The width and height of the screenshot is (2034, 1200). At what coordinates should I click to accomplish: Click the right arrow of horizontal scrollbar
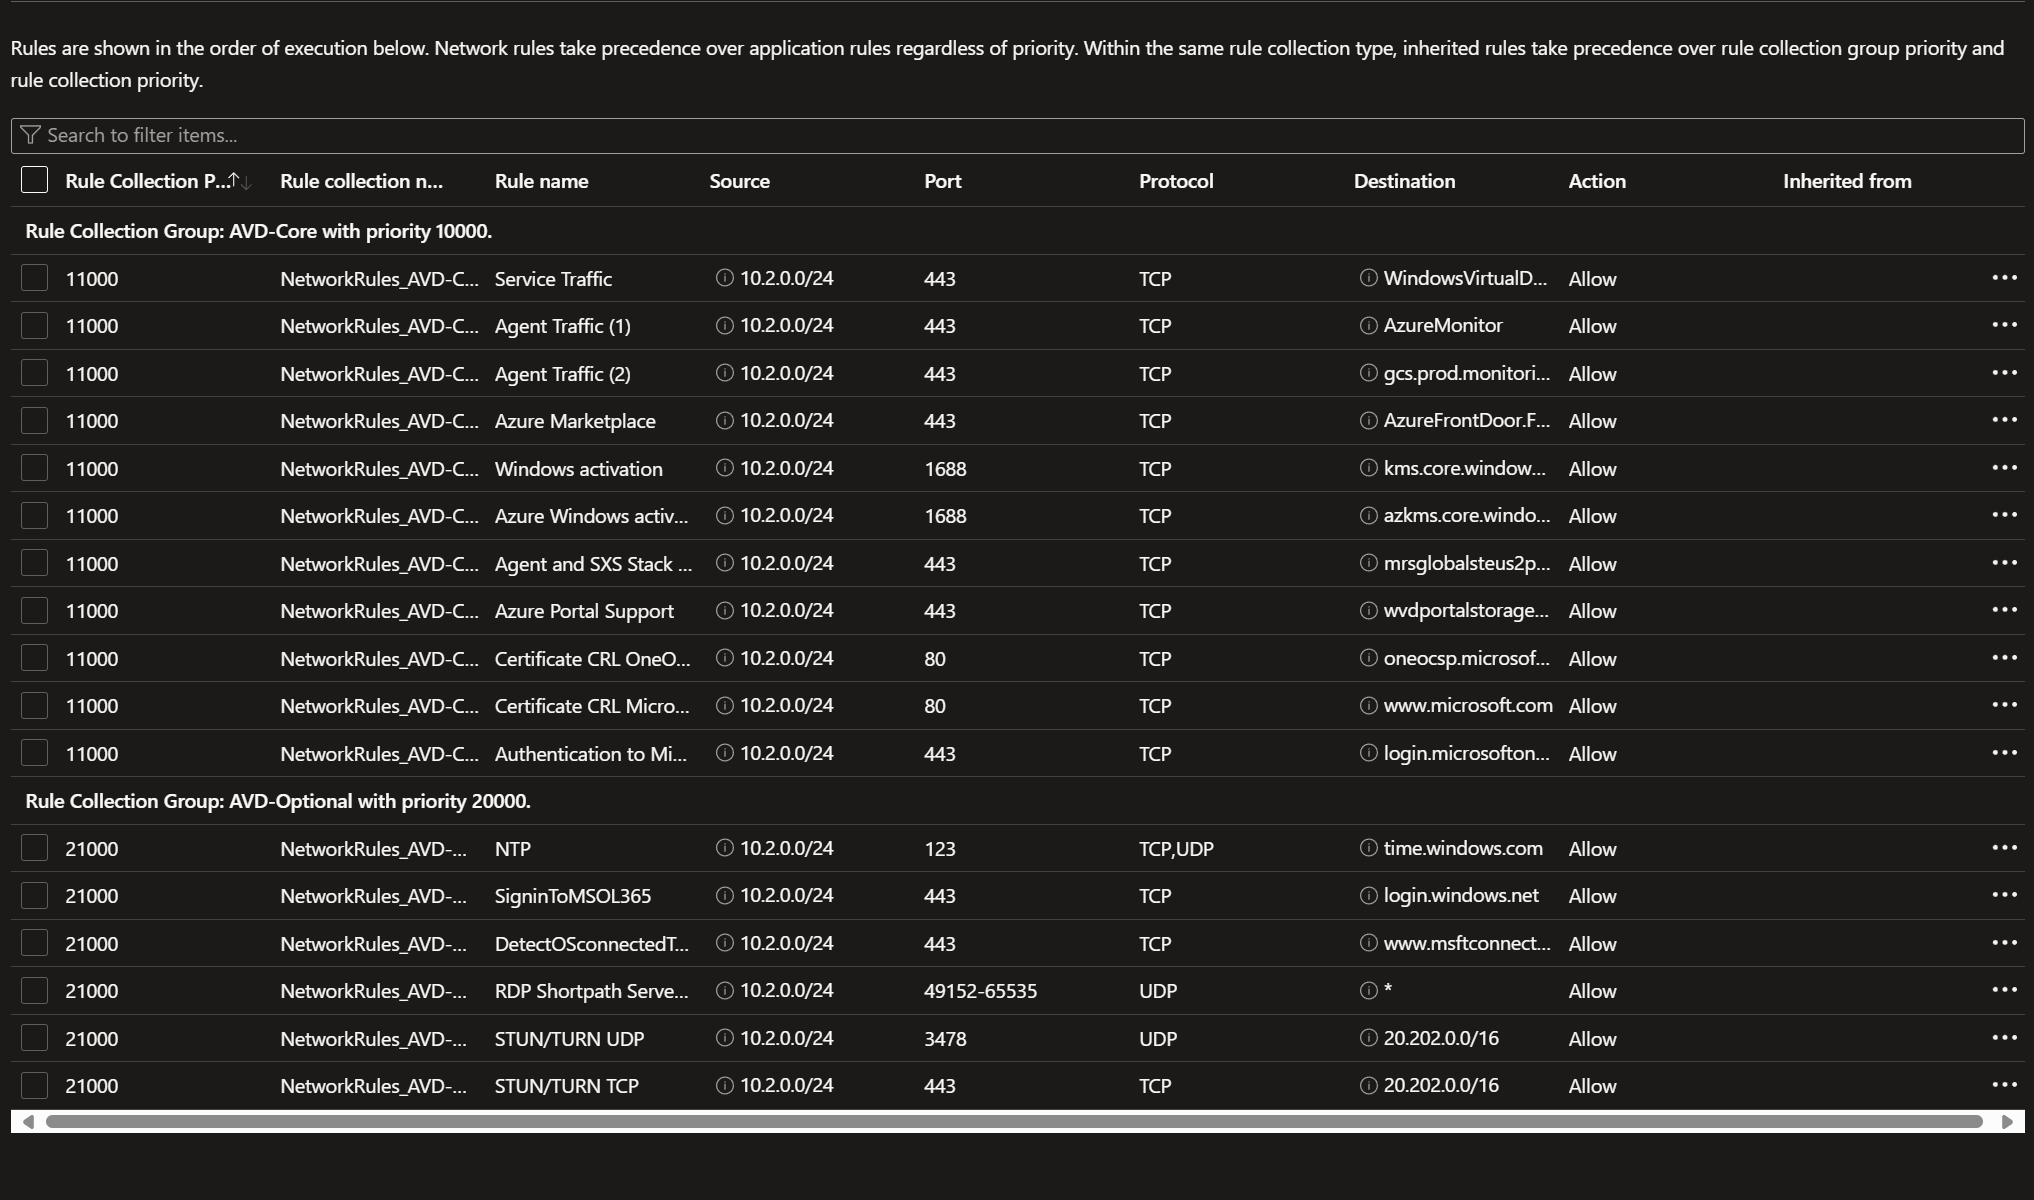[x=2006, y=1122]
